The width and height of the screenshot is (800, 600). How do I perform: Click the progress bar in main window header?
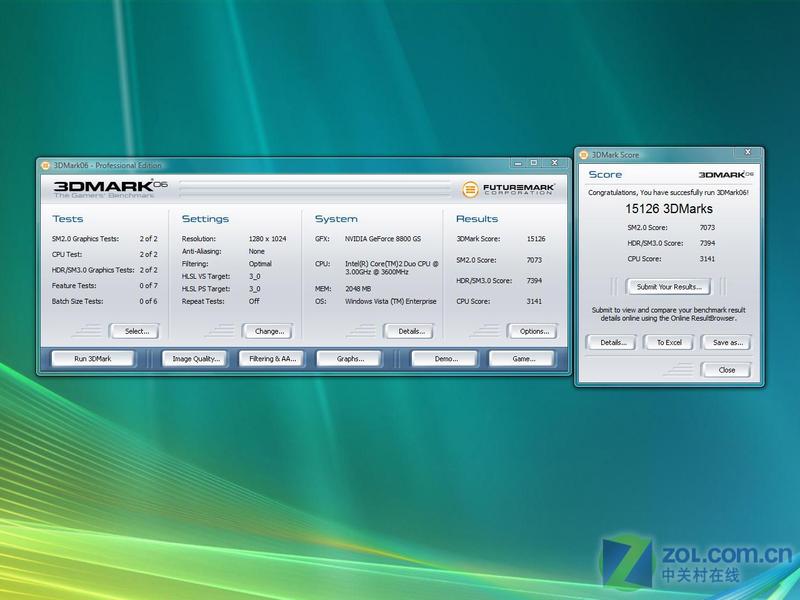(x=315, y=189)
